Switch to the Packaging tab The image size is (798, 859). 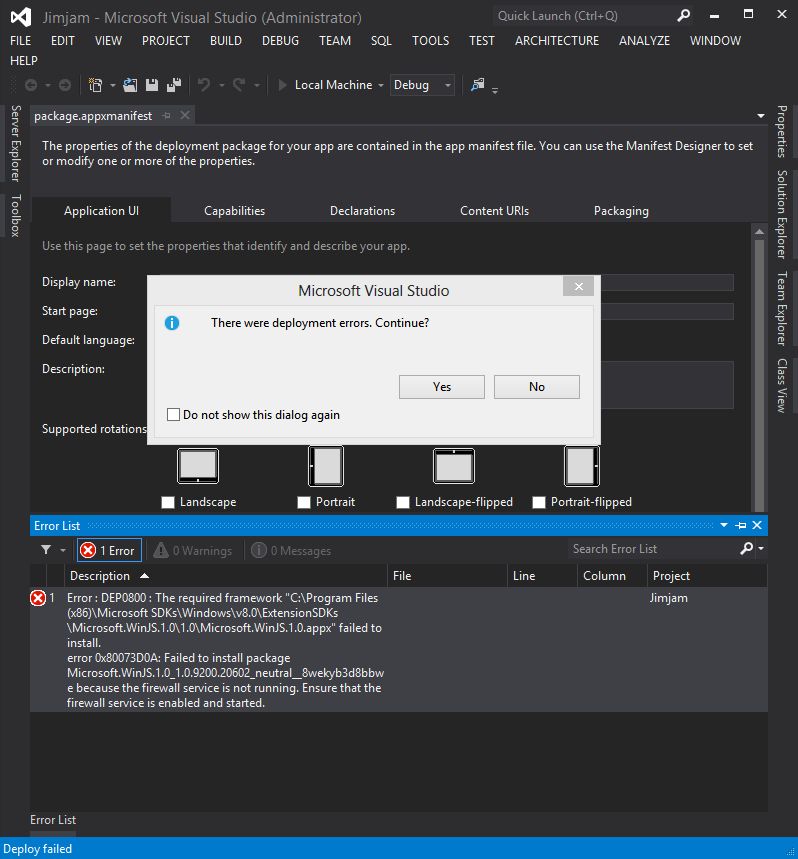click(621, 211)
